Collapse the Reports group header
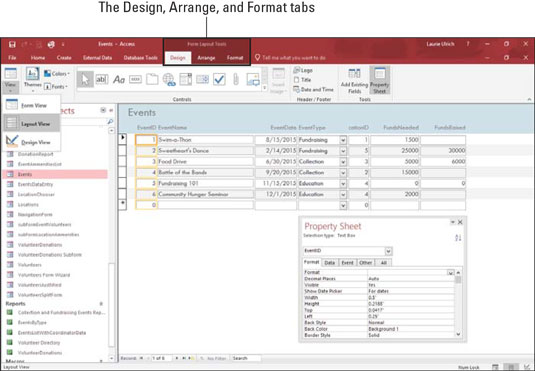This screenshot has width=535, height=371. tap(101, 304)
